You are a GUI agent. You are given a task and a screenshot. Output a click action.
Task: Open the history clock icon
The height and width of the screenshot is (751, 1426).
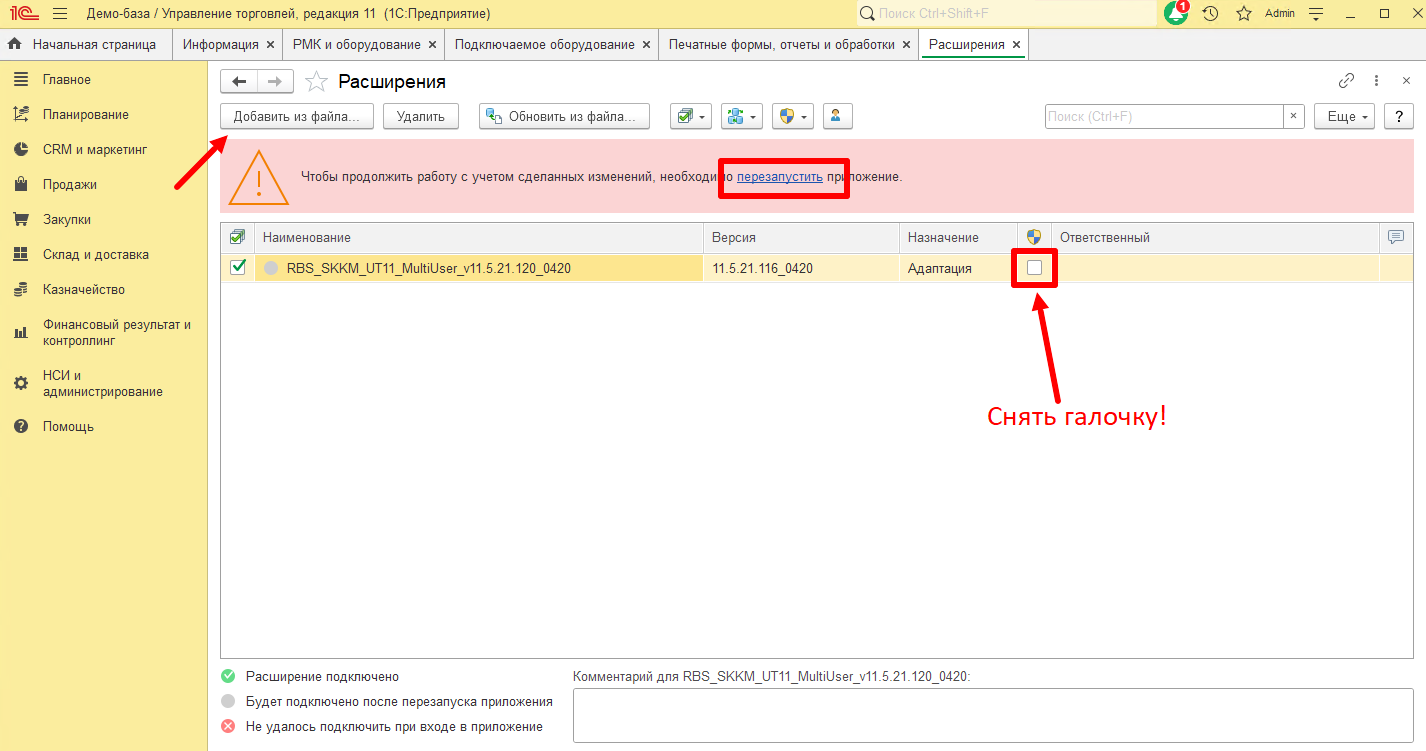pyautogui.click(x=1211, y=14)
